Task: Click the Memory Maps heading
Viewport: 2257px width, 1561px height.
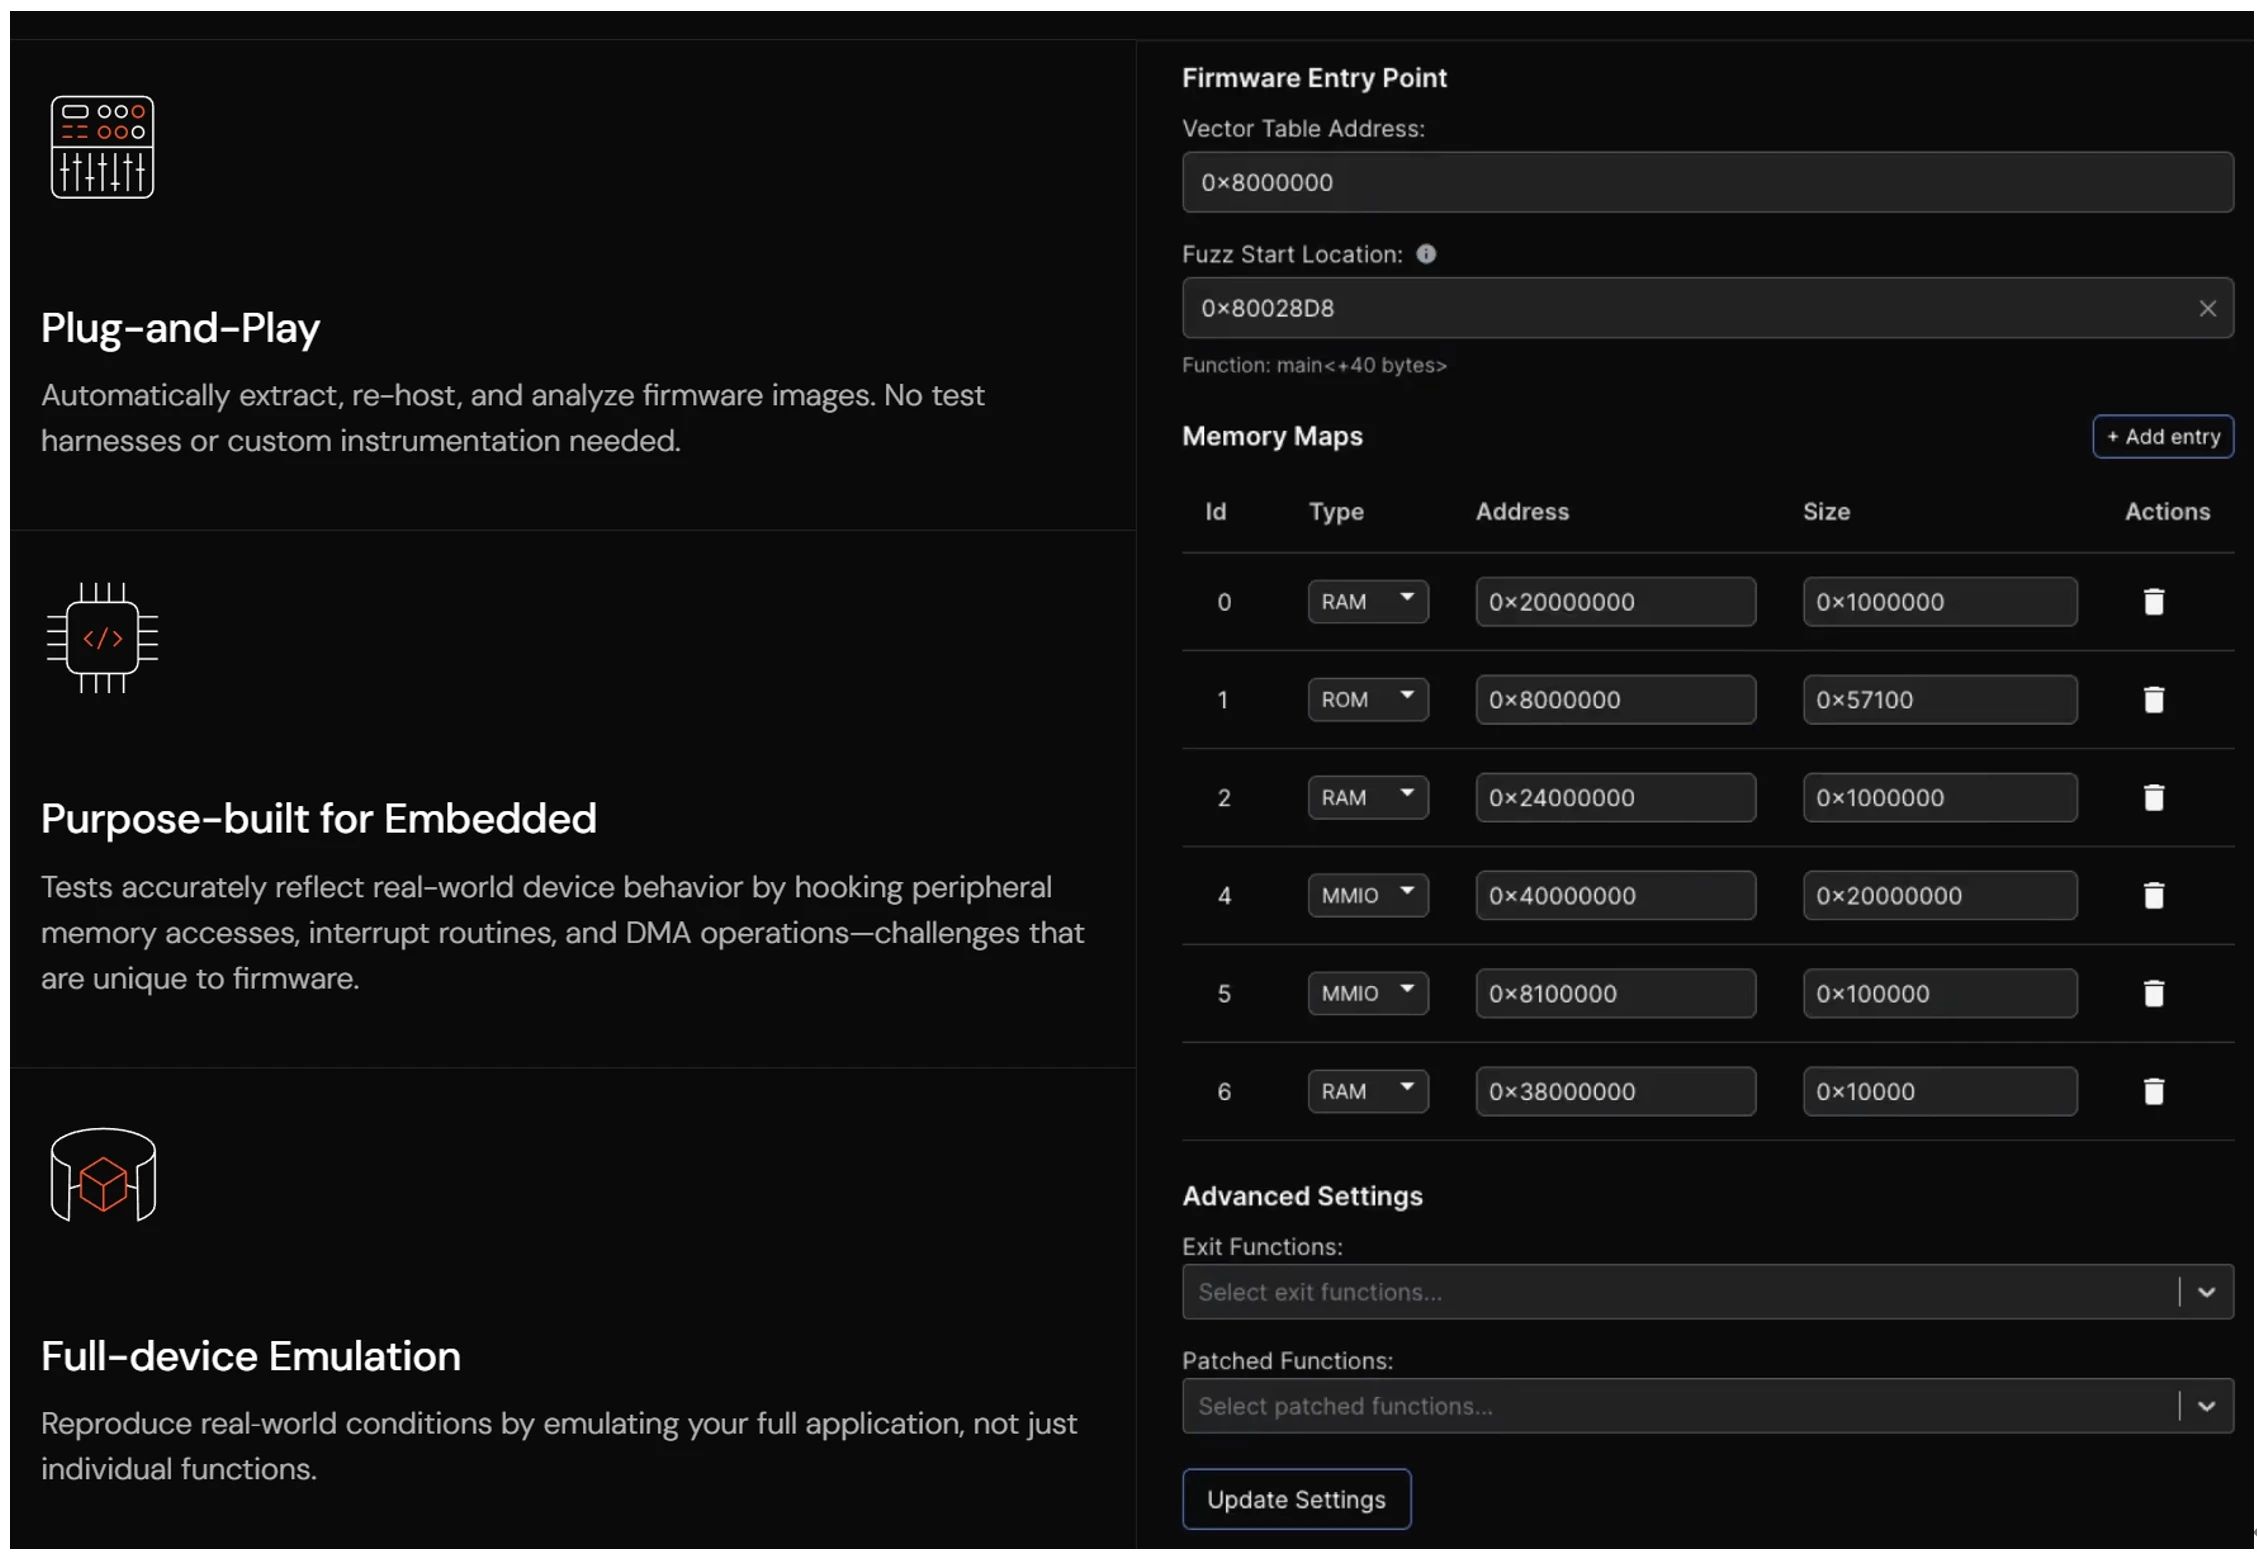Action: (1272, 436)
